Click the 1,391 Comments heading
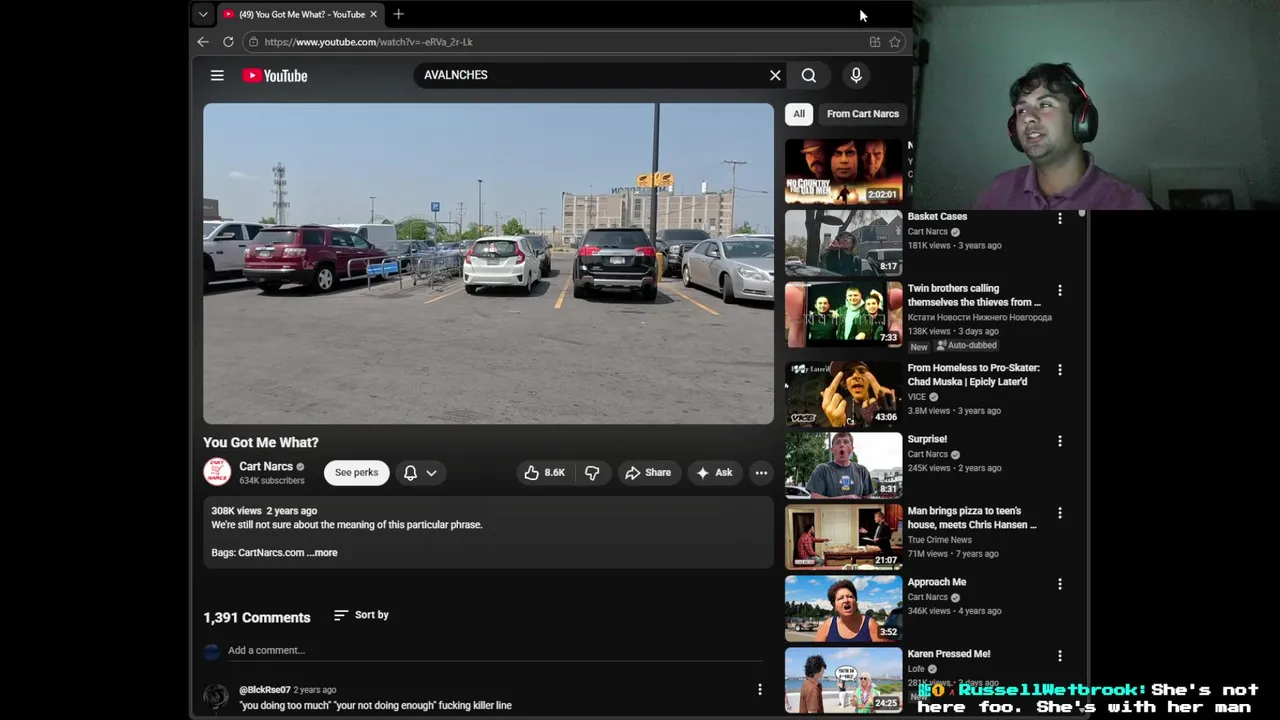Screen dimensions: 1280x720 coord(257,618)
